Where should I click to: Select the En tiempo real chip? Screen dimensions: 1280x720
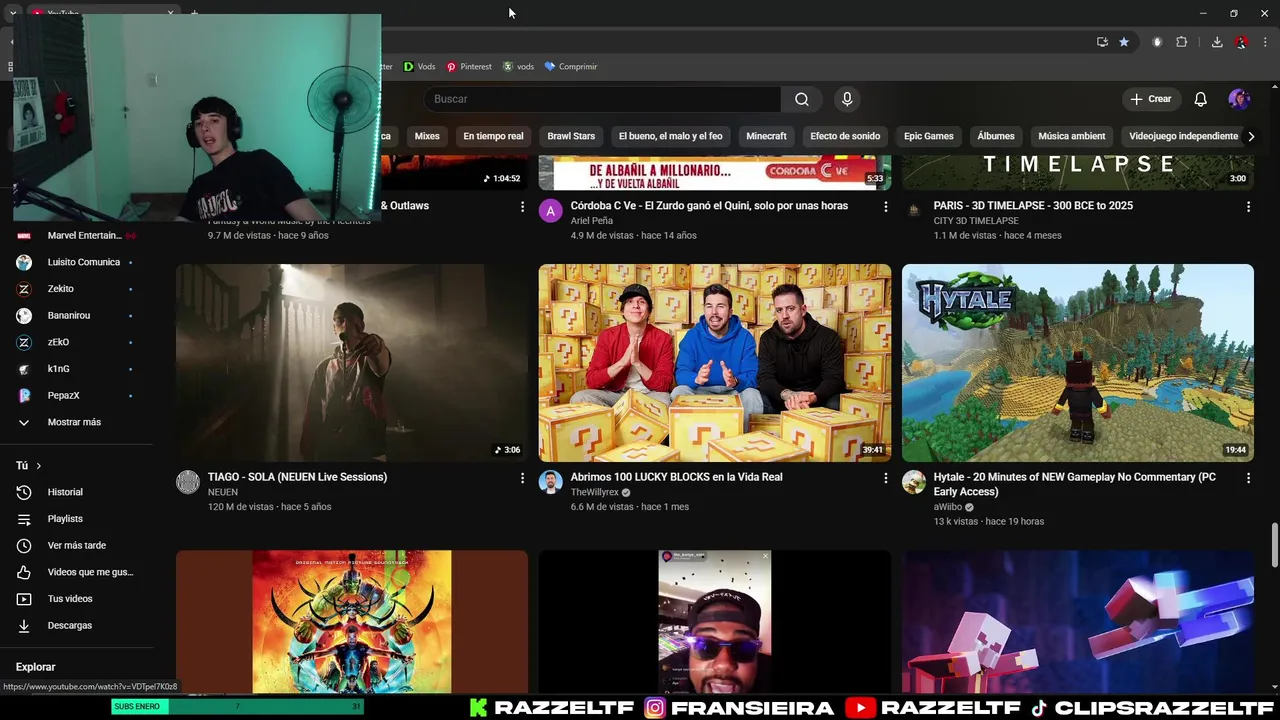493,136
